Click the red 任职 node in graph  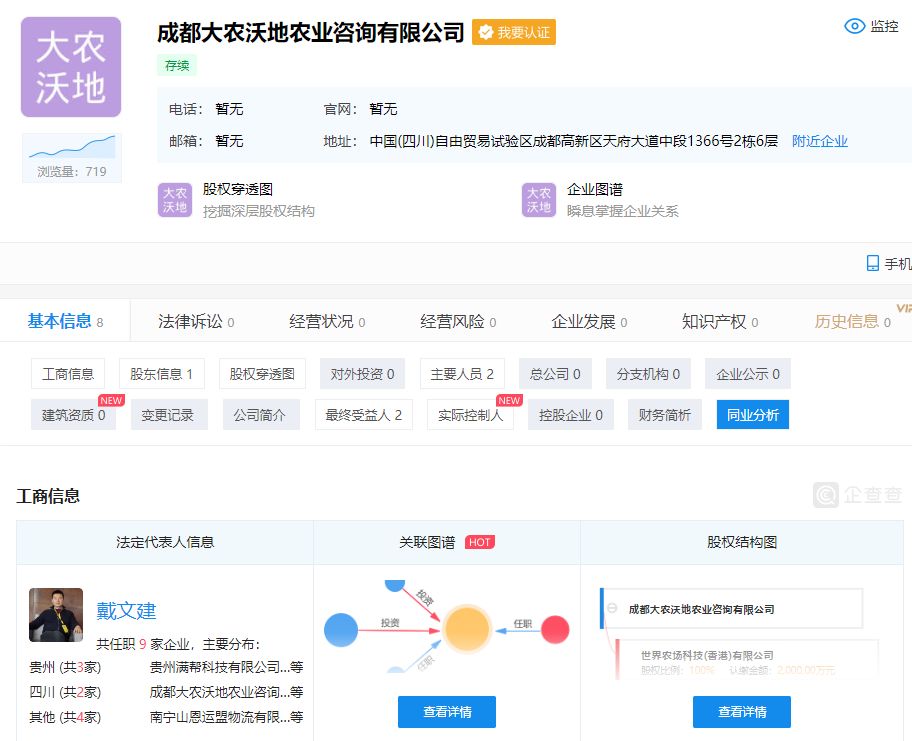(555, 630)
